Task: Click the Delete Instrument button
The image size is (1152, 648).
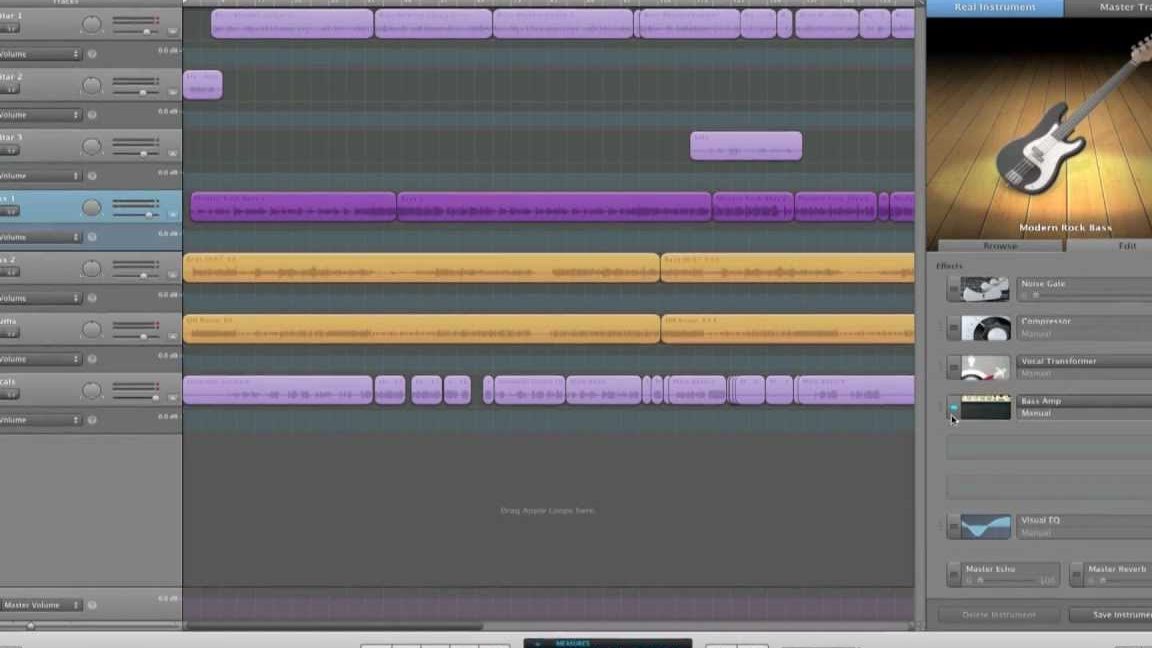Action: [x=996, y=614]
